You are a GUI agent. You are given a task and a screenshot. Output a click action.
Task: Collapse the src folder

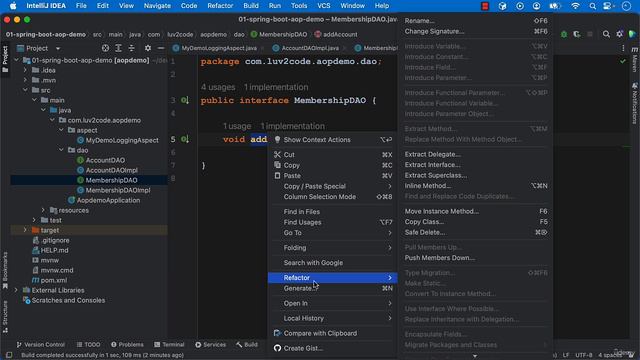(x=25, y=90)
